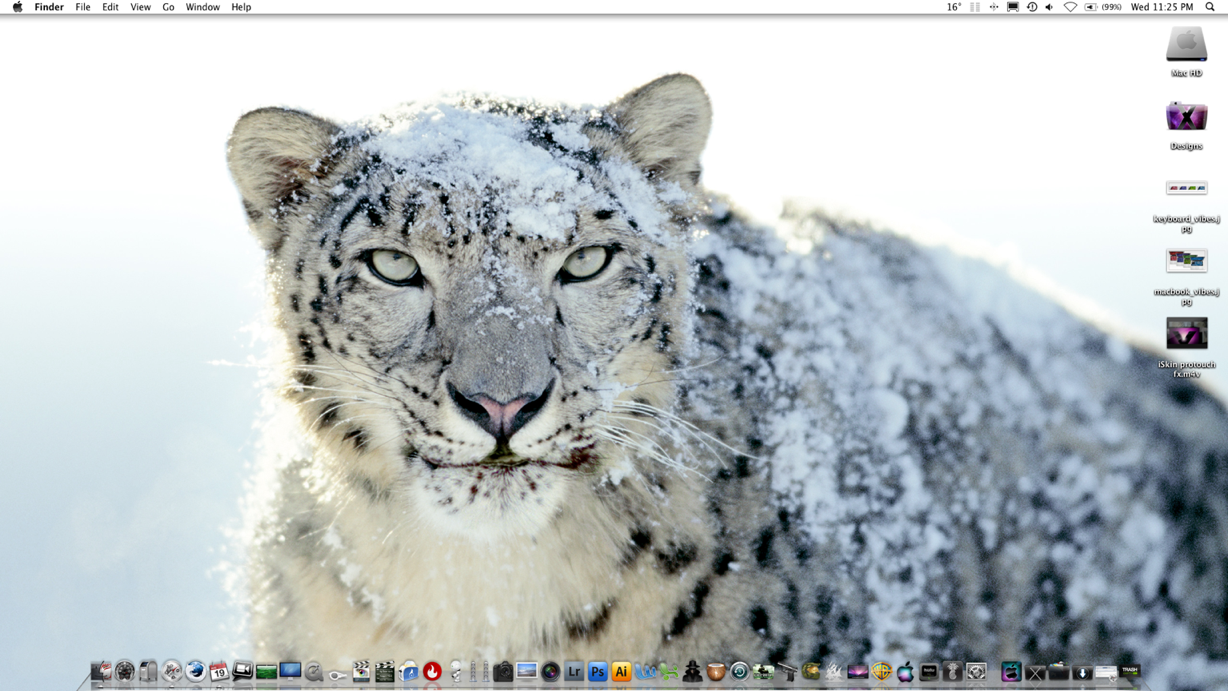This screenshot has height=691, width=1228.
Task: Open the Trash in the dock
Action: point(1130,671)
